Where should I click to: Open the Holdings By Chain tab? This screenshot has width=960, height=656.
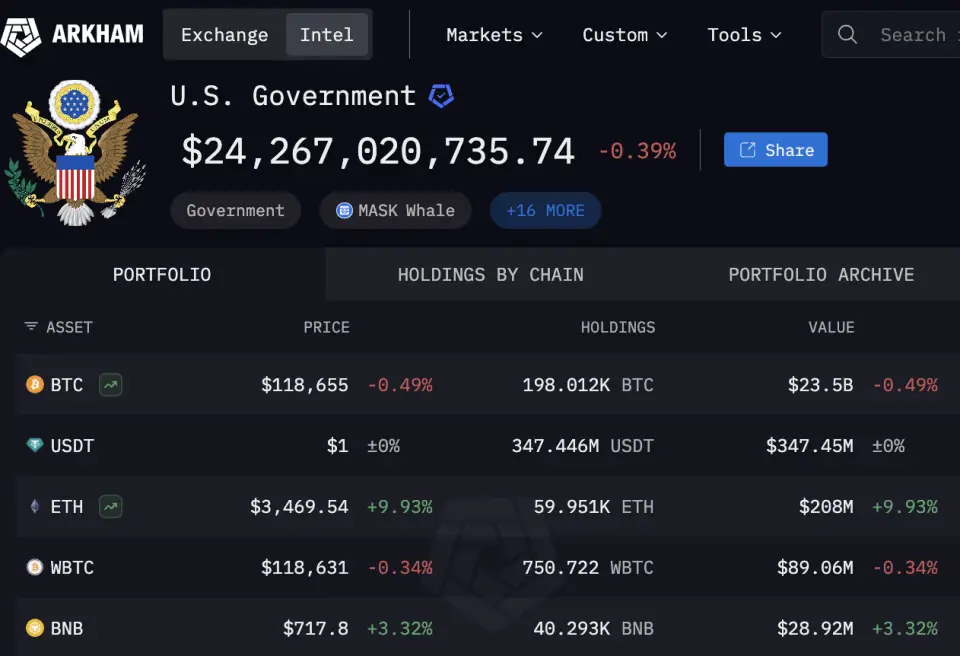point(490,274)
